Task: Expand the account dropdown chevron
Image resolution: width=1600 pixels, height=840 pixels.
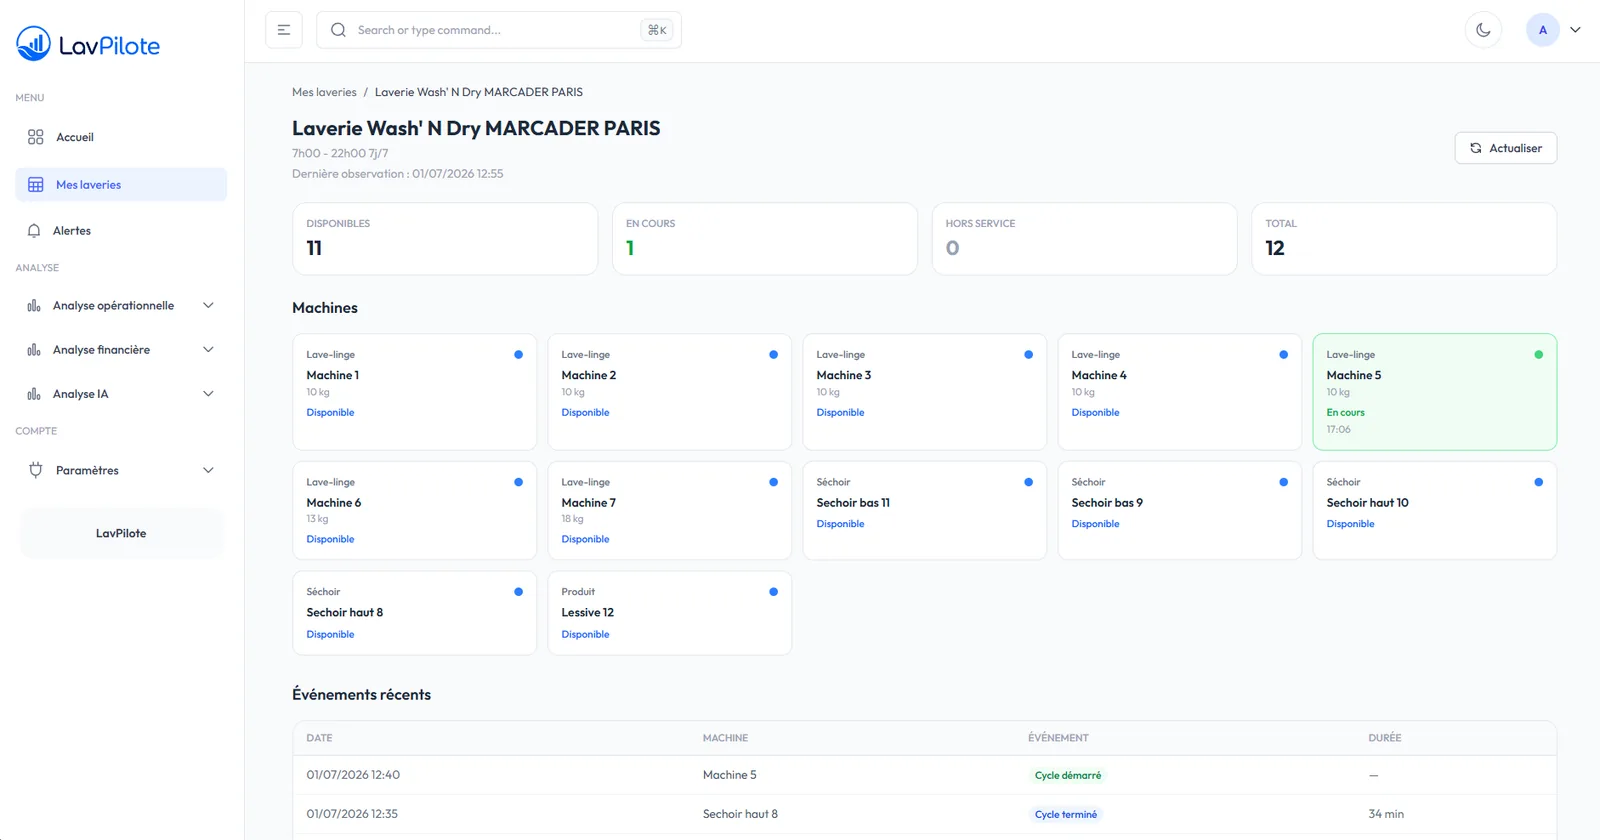Action: tap(1575, 30)
